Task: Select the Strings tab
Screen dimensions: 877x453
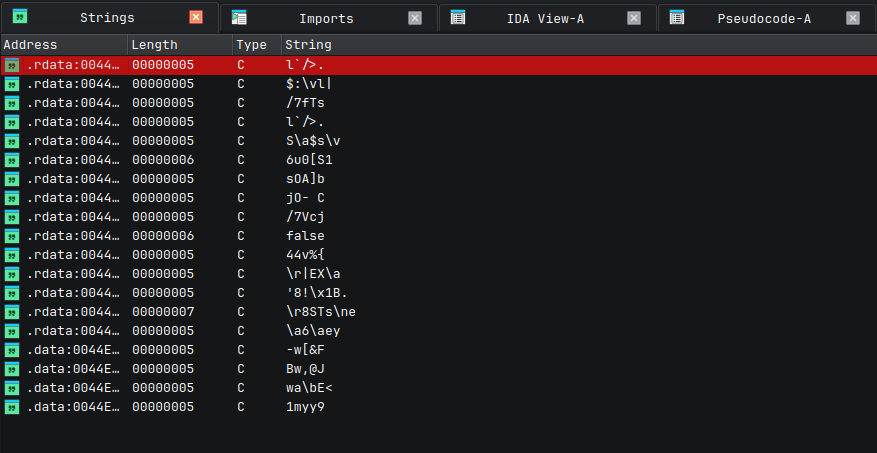Action: click(110, 18)
